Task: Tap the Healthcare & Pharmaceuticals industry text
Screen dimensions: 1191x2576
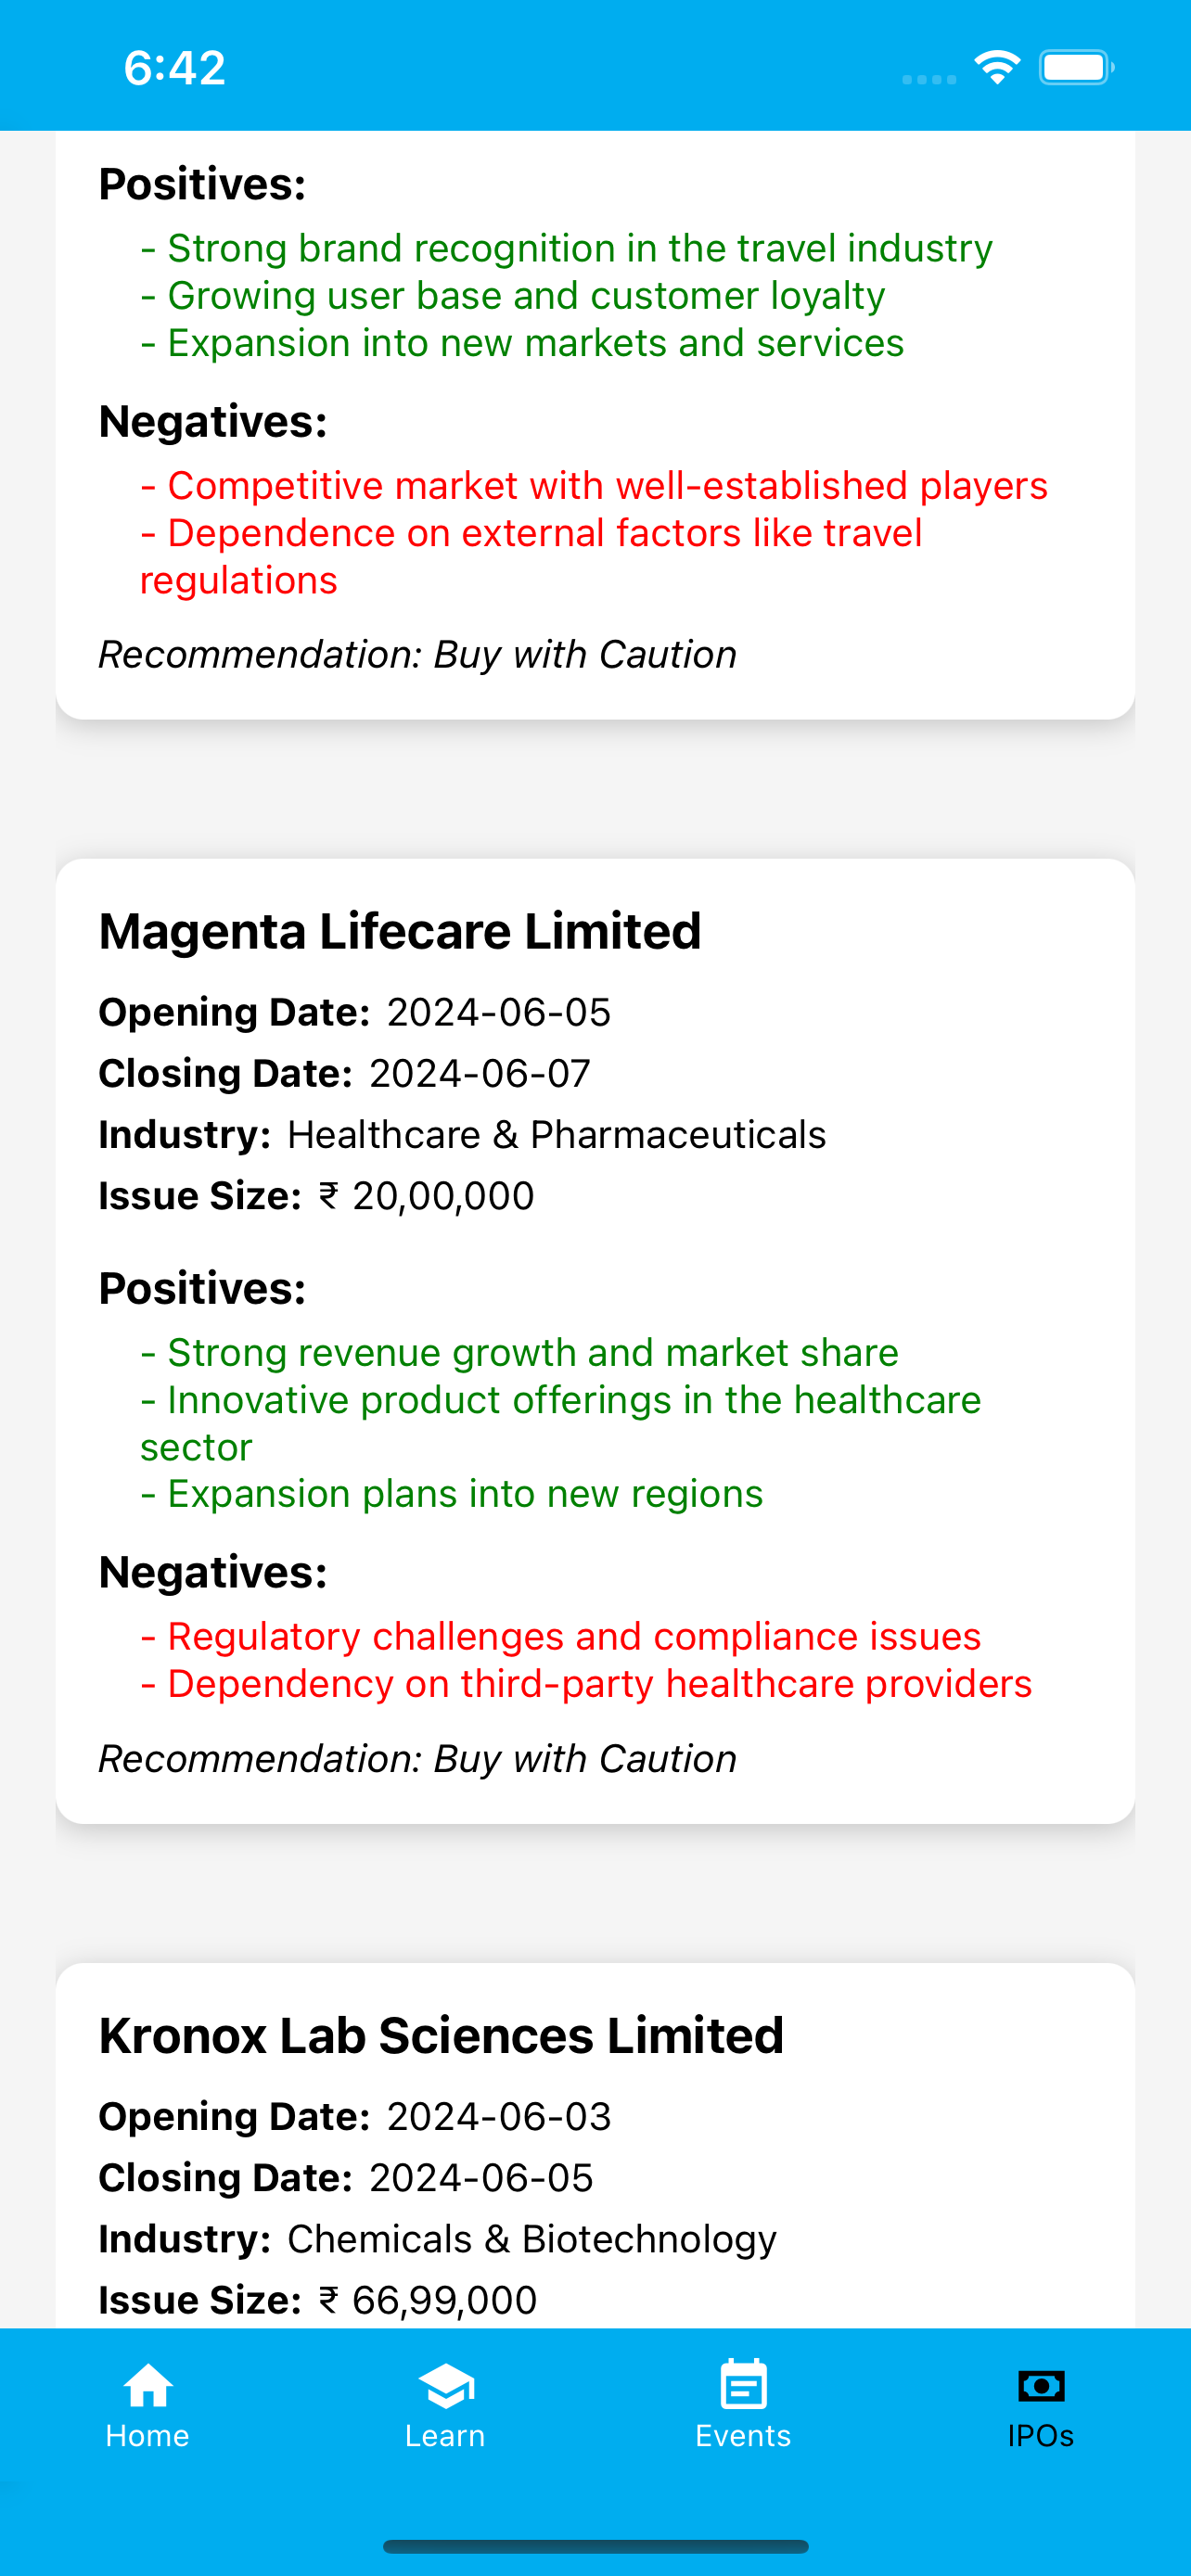Action: click(x=557, y=1135)
